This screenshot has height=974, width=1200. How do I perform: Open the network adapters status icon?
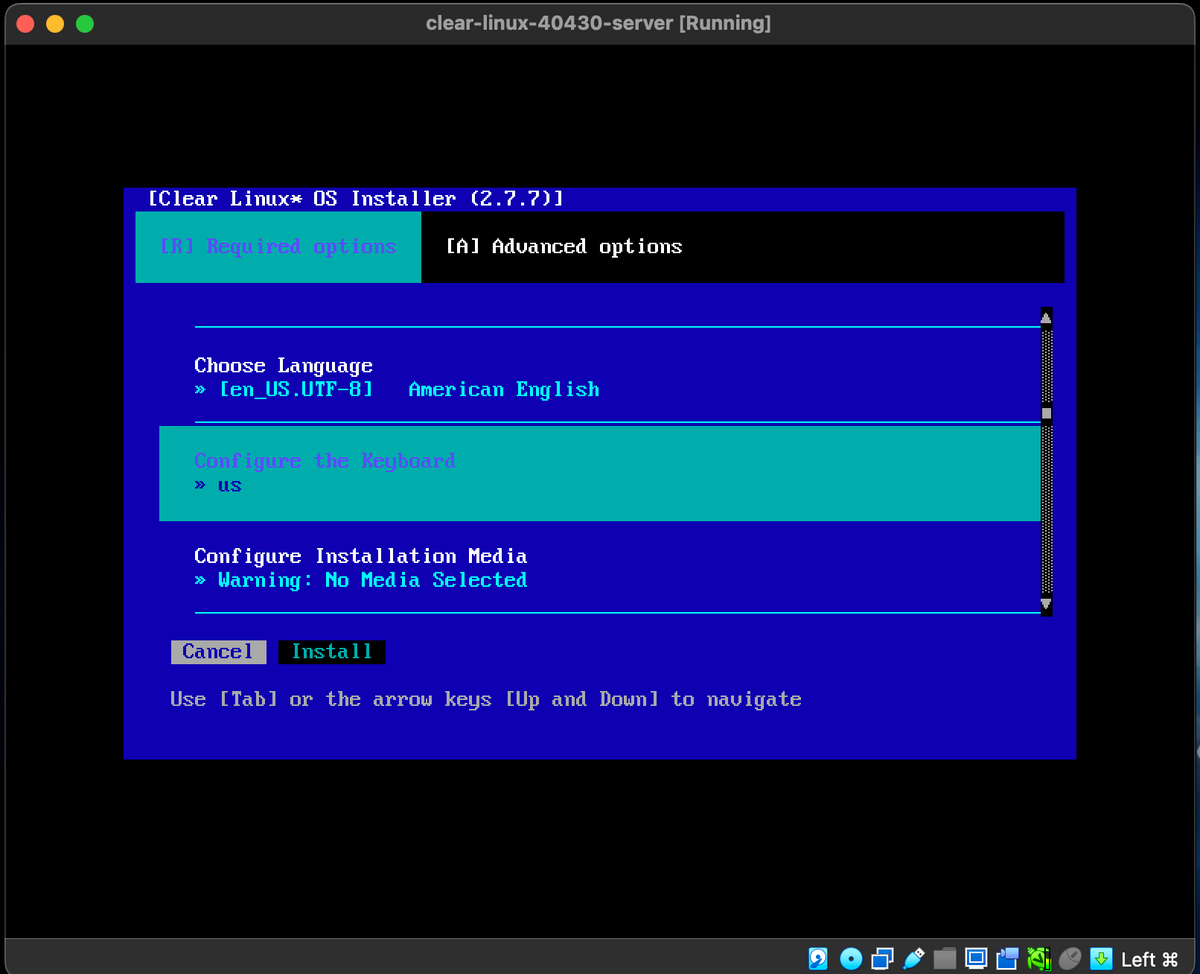(x=881, y=958)
